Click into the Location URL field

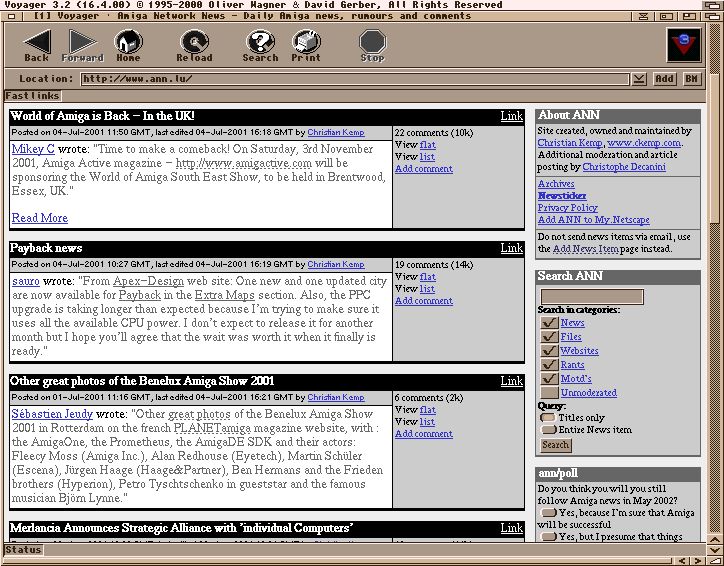point(355,79)
